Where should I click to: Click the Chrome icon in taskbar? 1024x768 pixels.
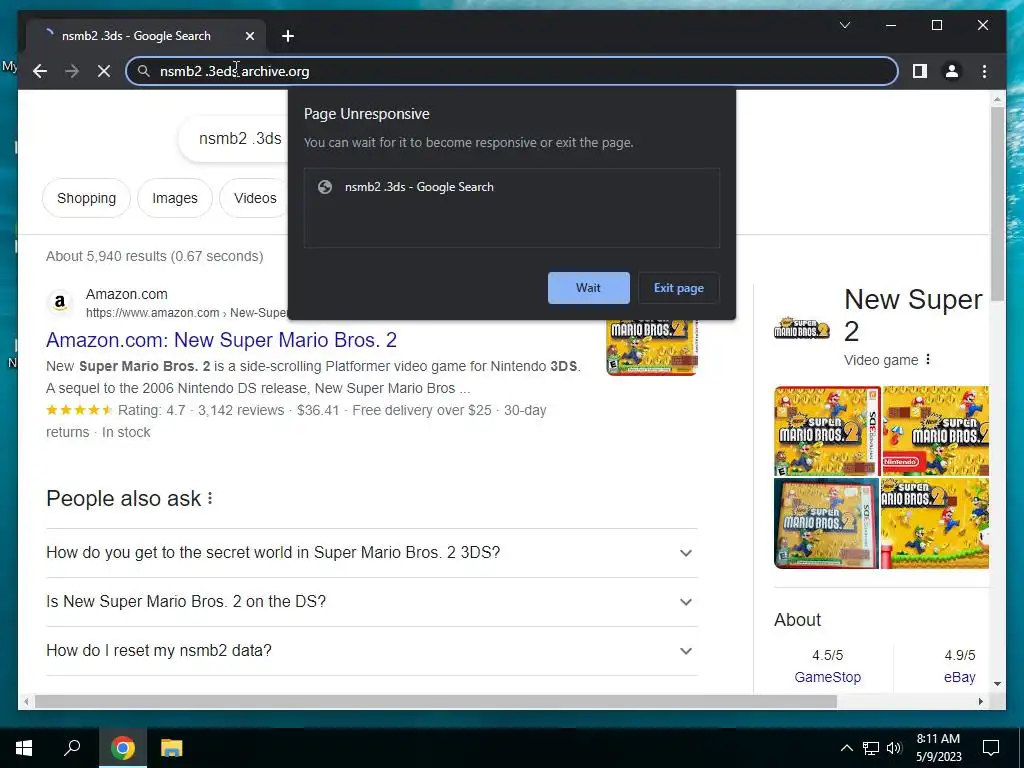pyautogui.click(x=123, y=748)
